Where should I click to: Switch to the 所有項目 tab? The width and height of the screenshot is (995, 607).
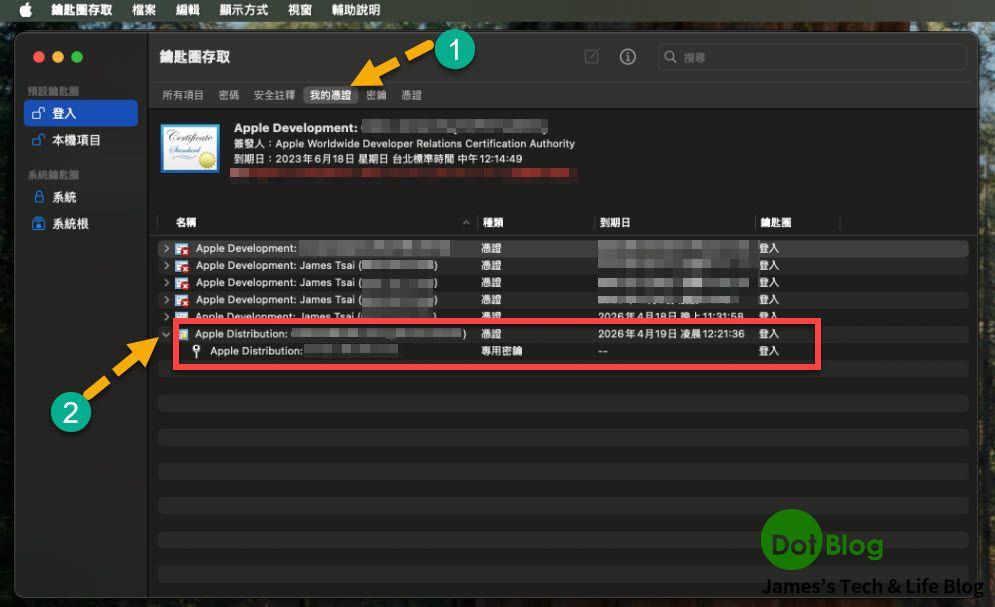183,95
